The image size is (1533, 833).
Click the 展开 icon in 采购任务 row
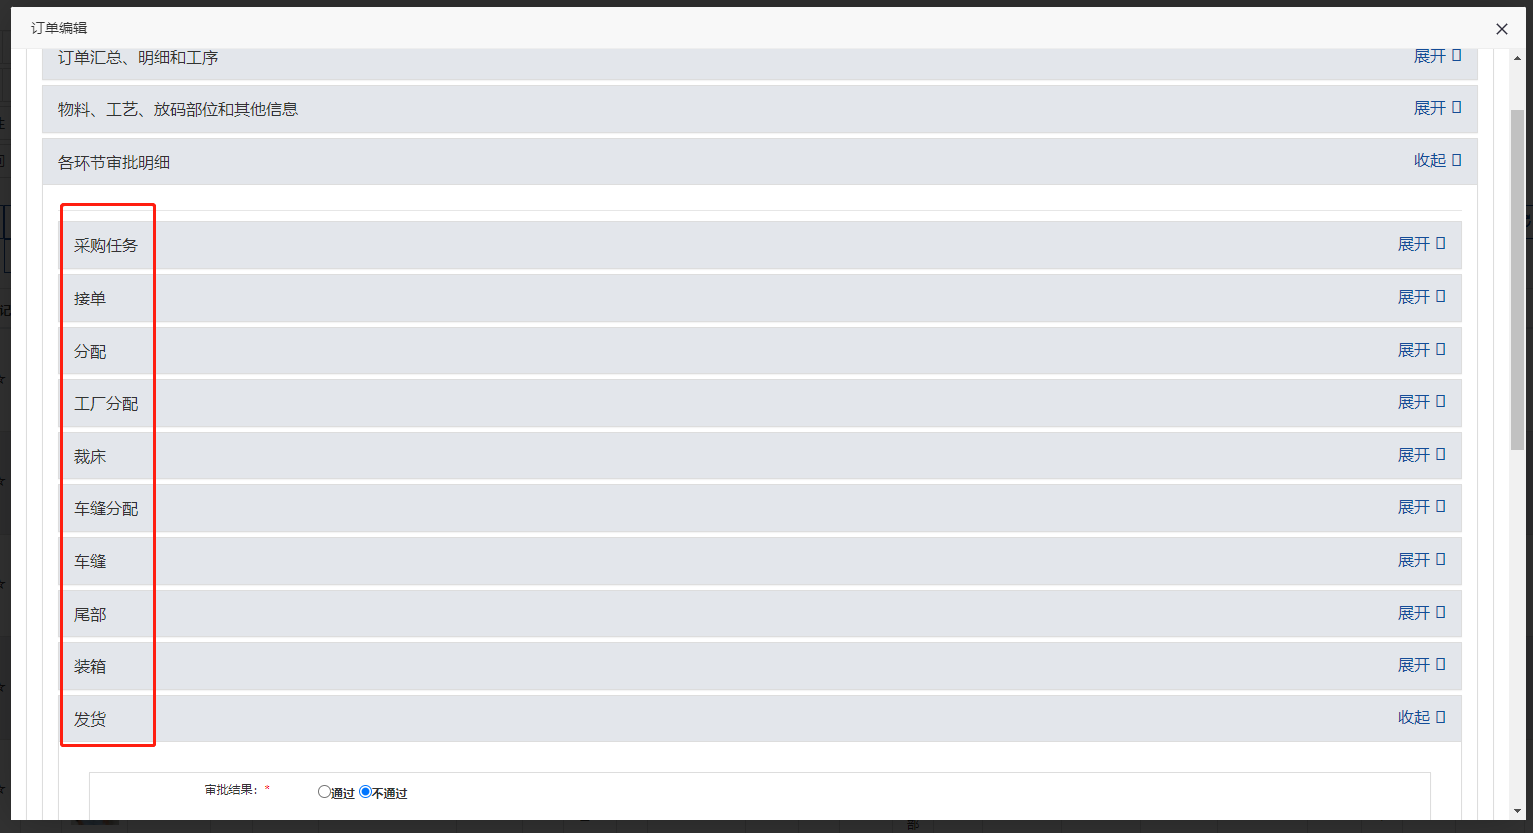coord(1440,244)
